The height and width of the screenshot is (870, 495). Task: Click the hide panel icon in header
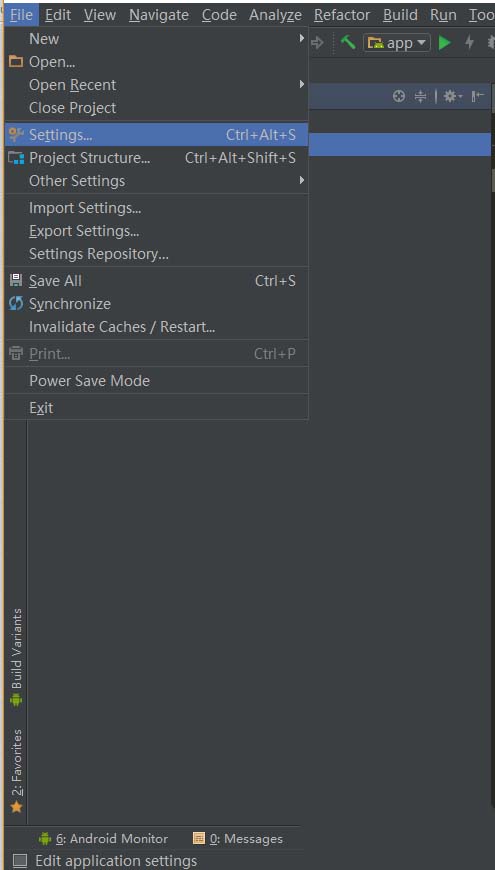click(x=478, y=97)
